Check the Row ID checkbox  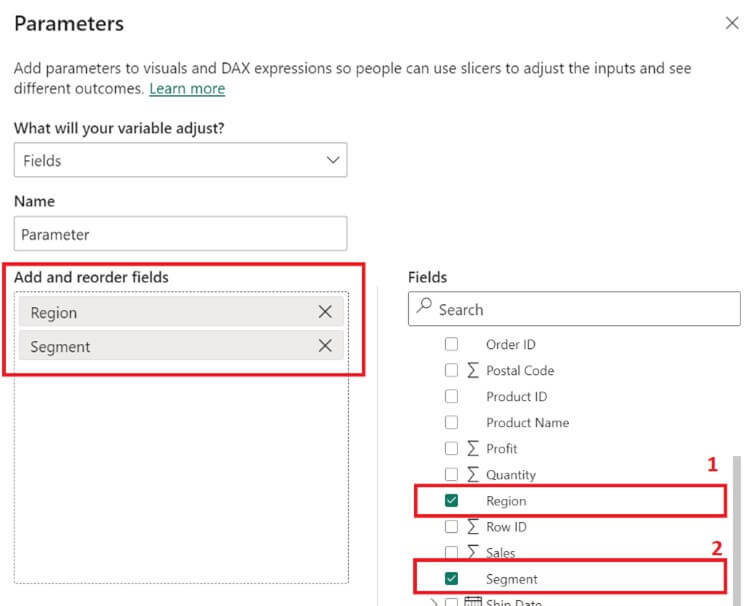point(451,527)
